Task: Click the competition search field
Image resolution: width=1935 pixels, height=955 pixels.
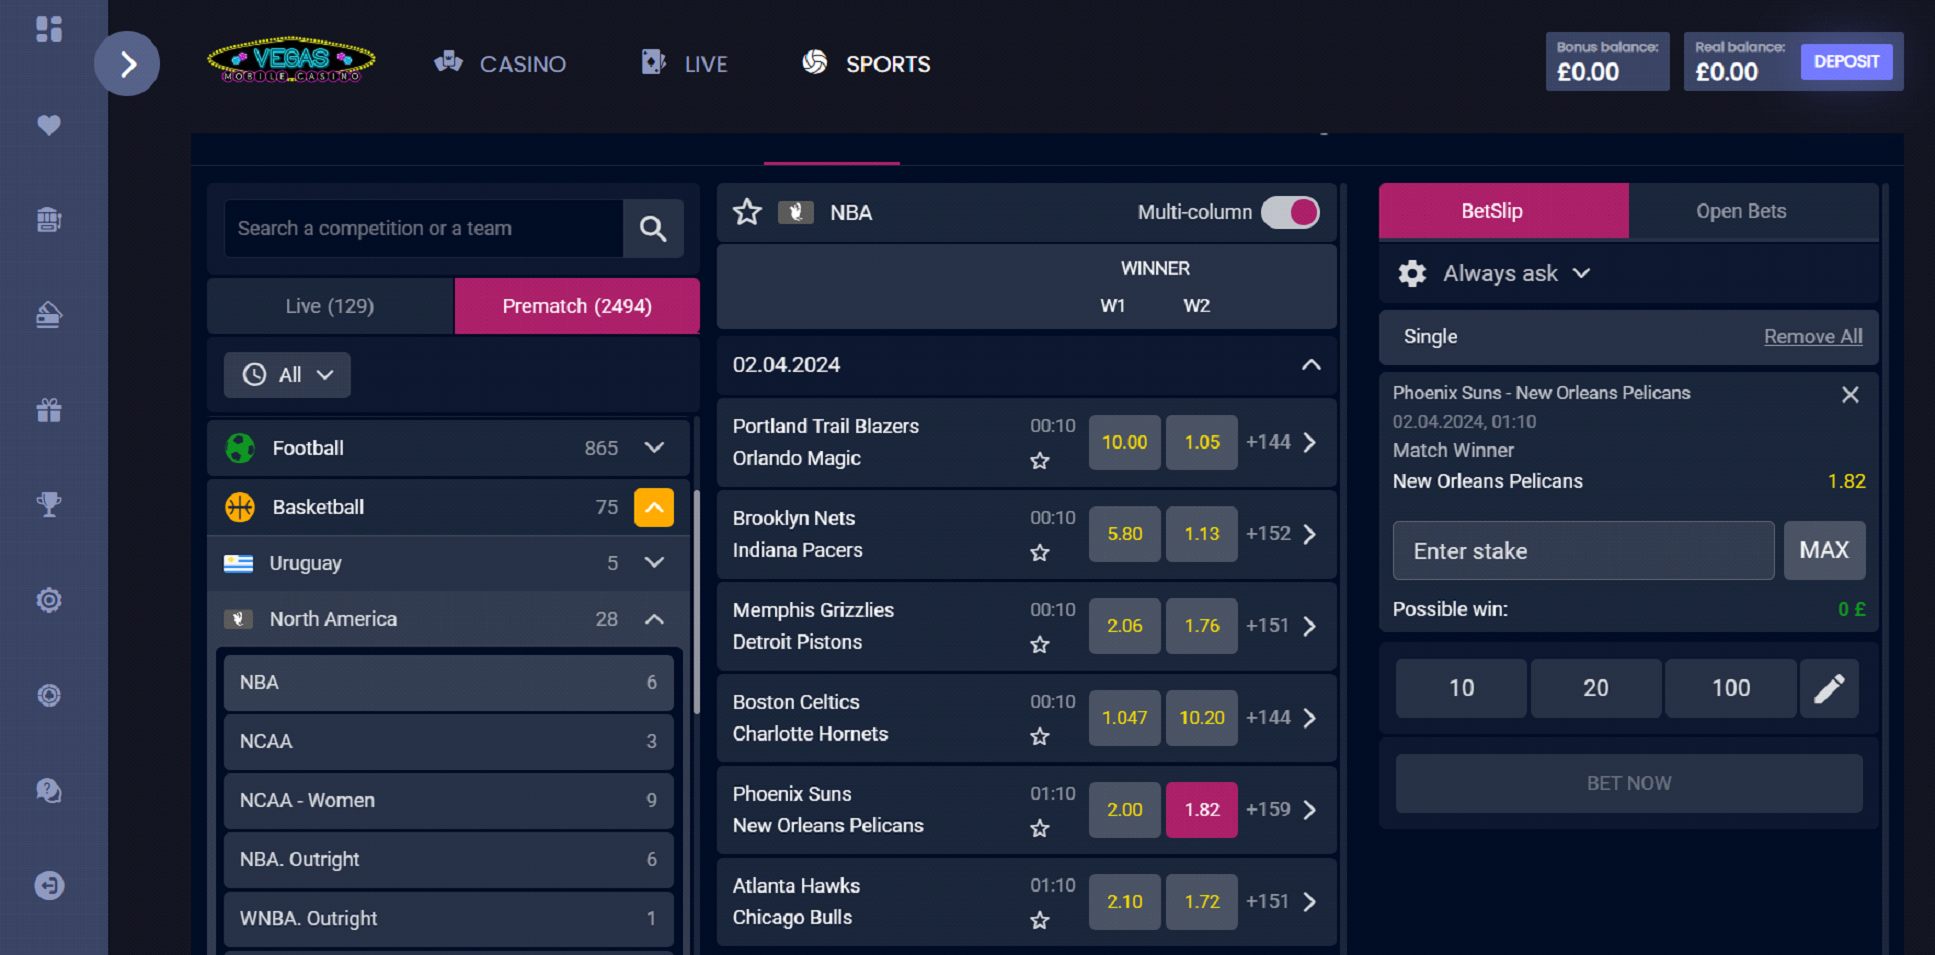Action: click(424, 229)
